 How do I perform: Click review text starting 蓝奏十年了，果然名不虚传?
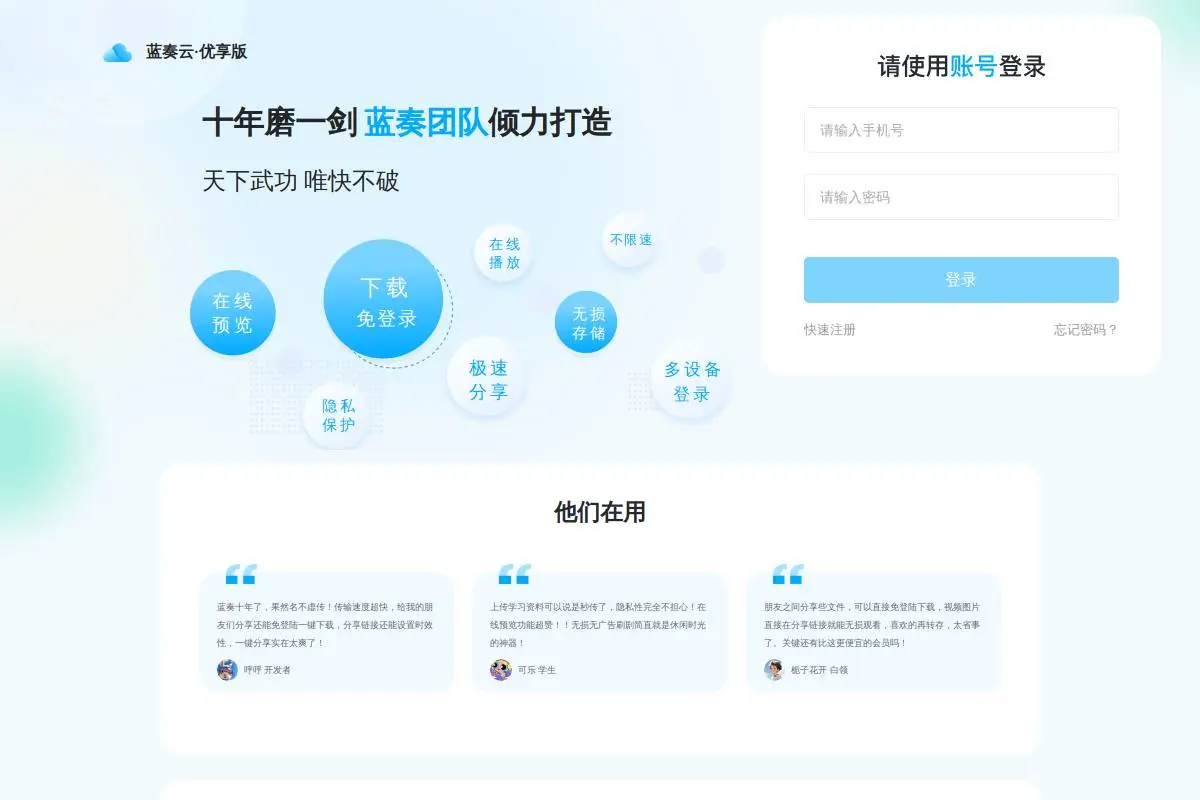[x=325, y=625]
